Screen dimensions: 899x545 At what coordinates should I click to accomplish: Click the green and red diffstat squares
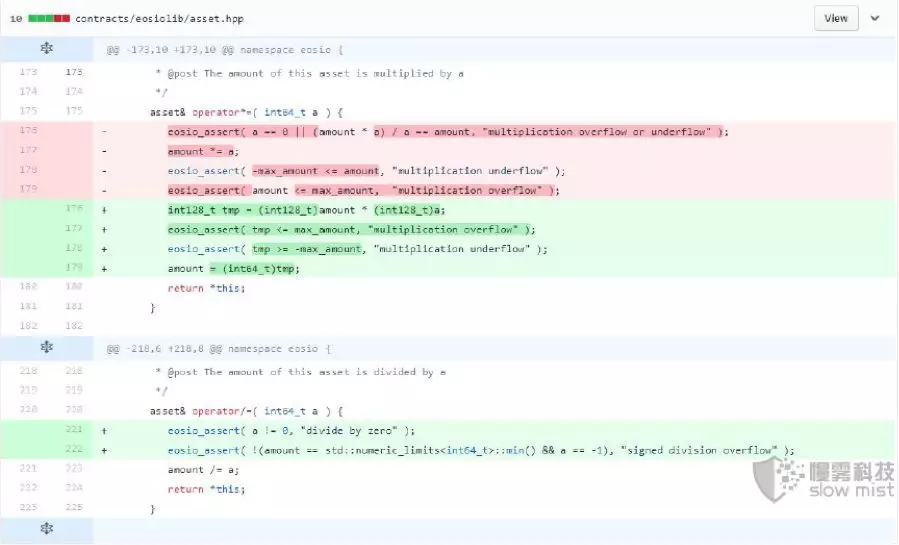pyautogui.click(x=50, y=19)
